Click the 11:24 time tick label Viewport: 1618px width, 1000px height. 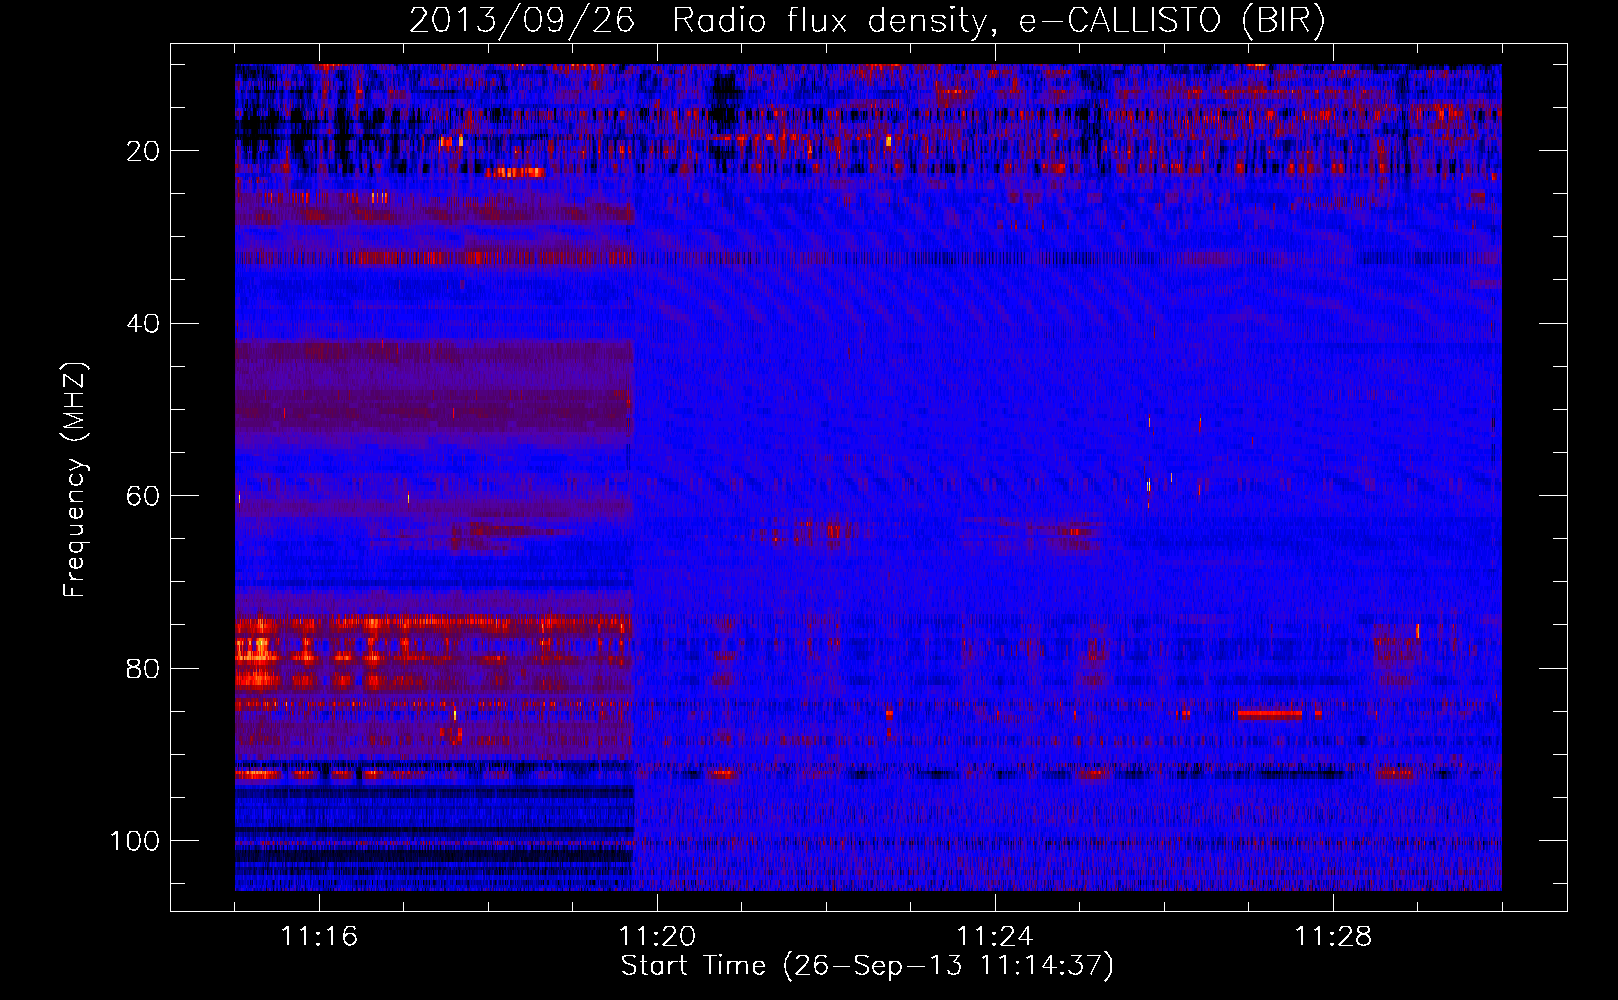[995, 937]
